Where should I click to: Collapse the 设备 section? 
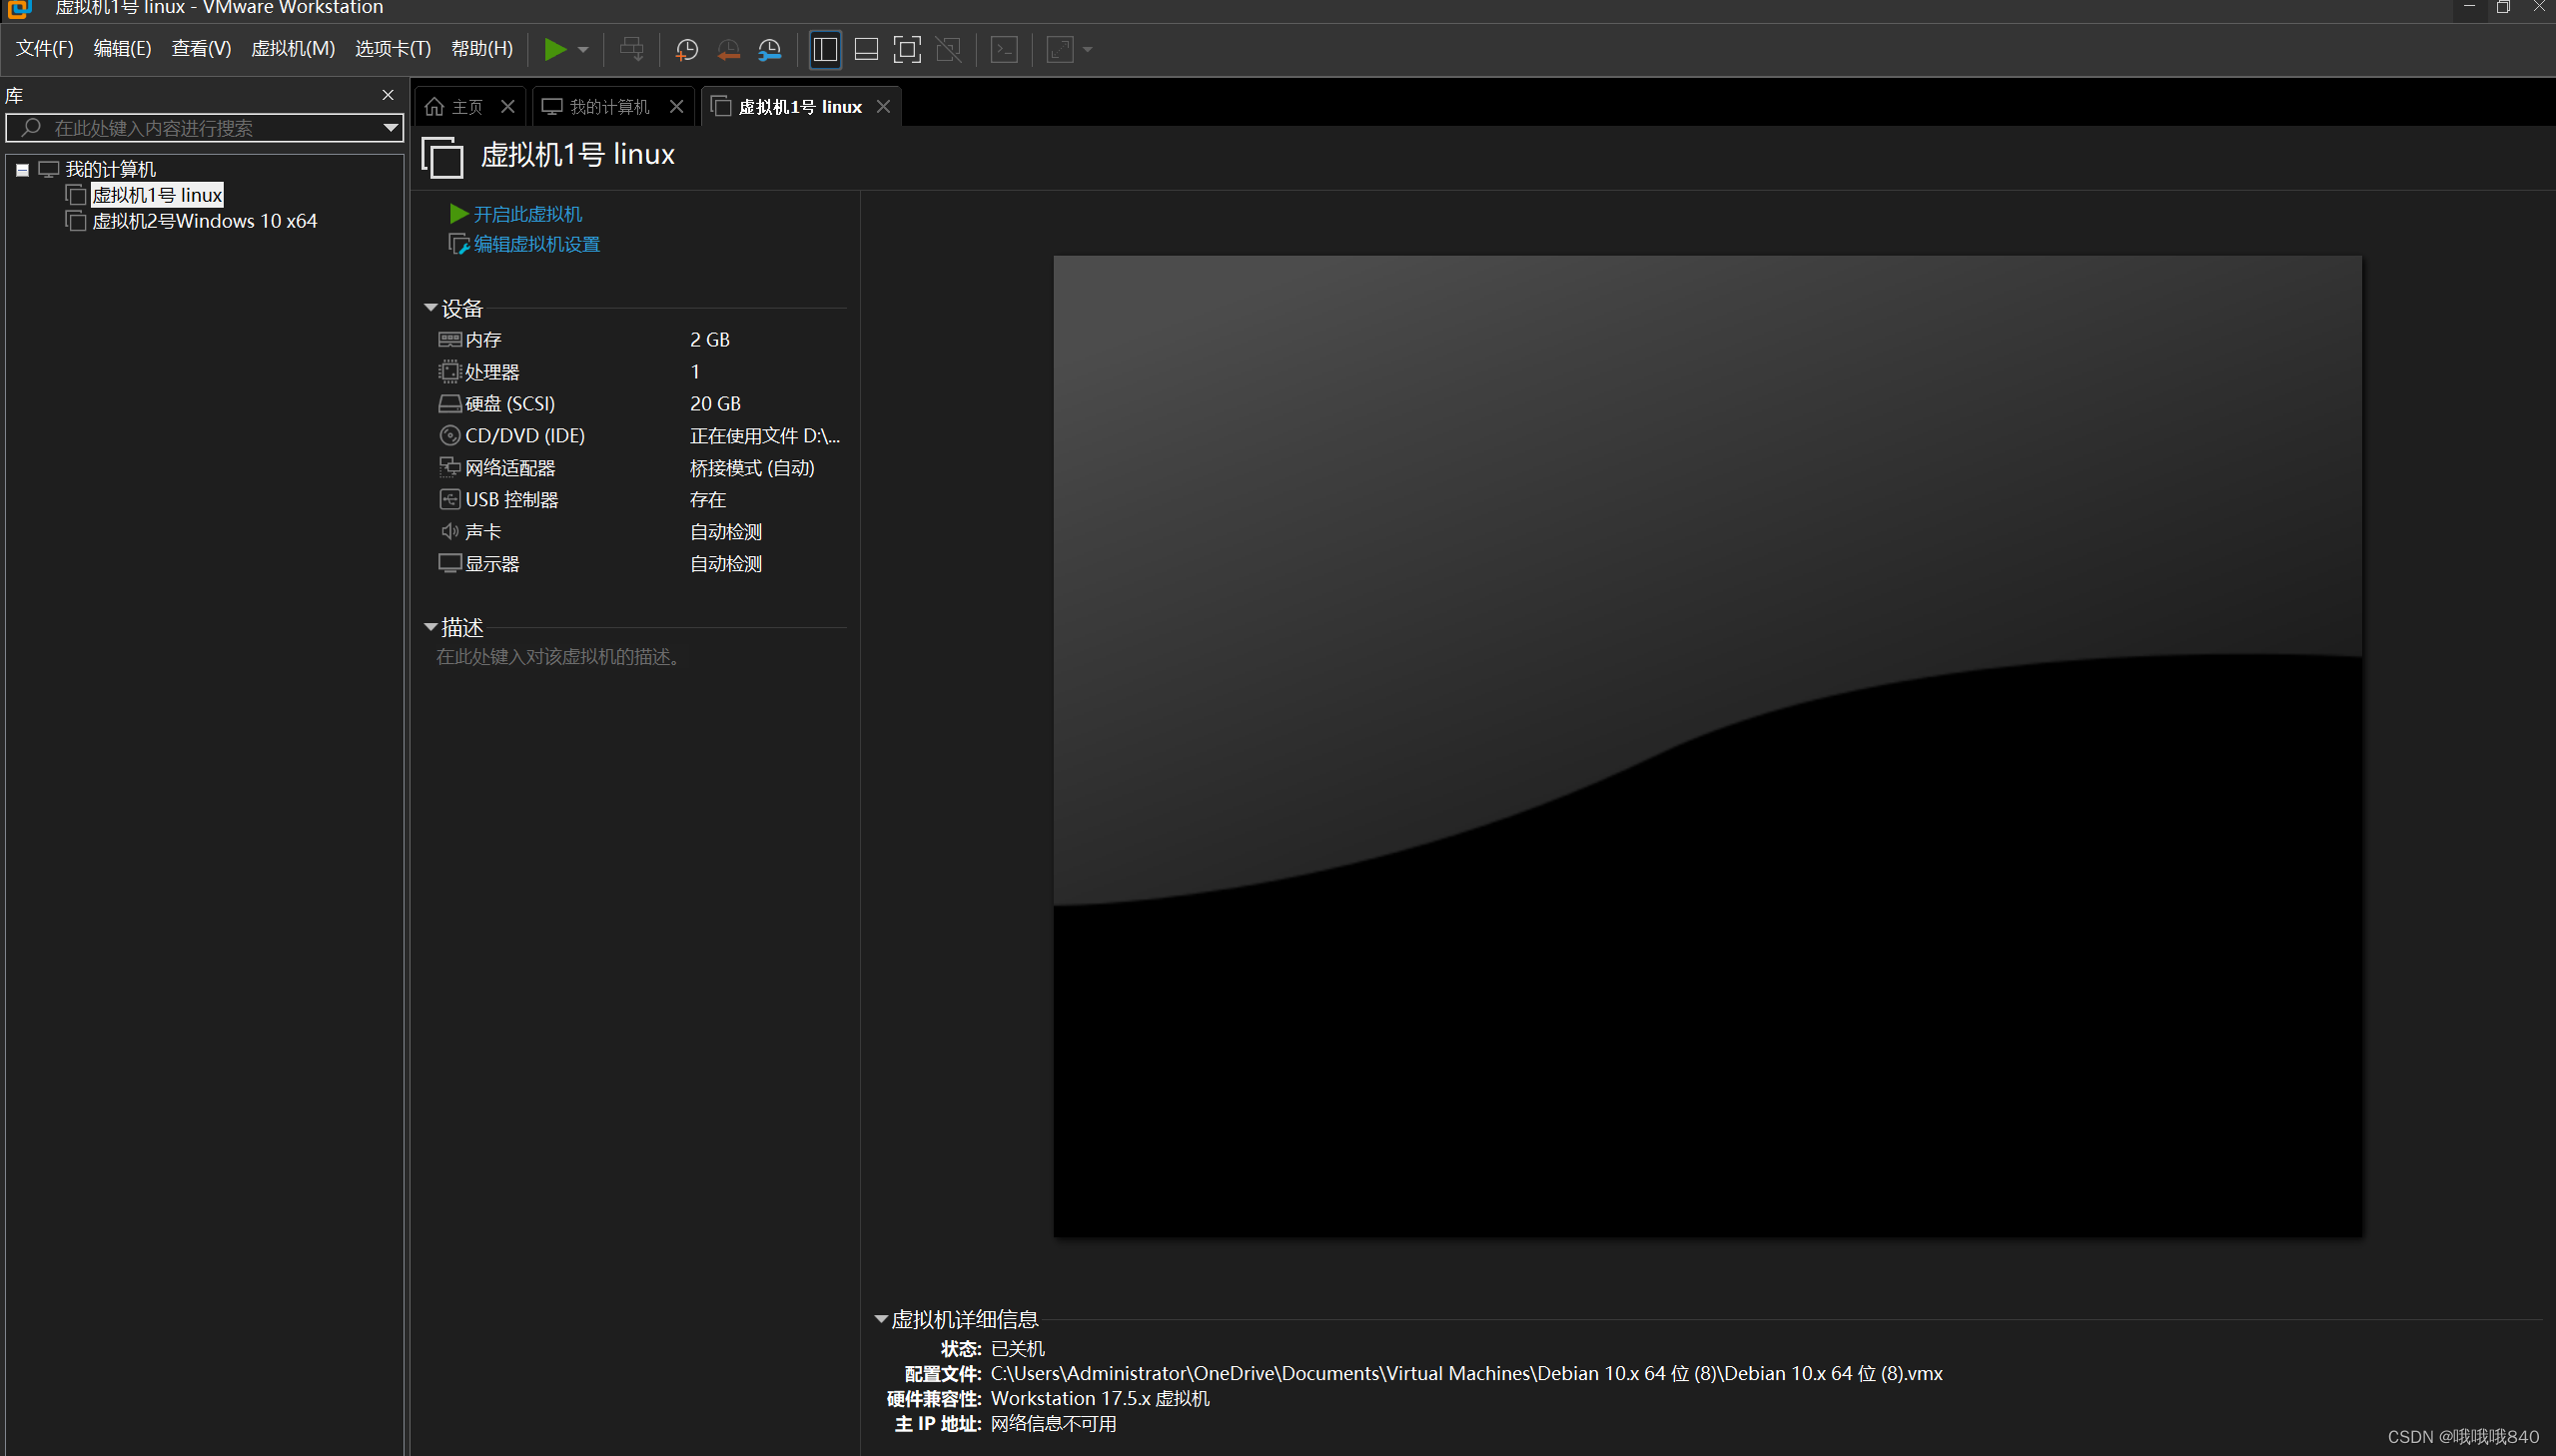coord(431,308)
